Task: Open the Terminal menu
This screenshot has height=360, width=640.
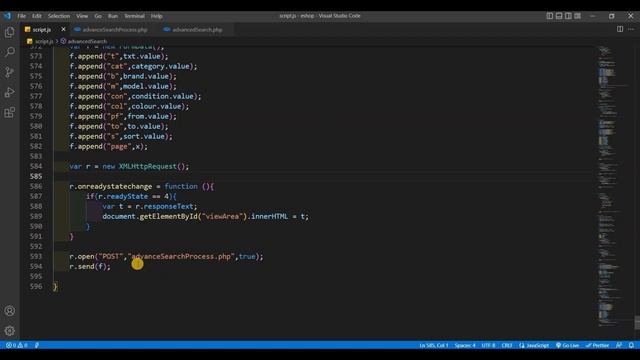Action: (x=134, y=16)
